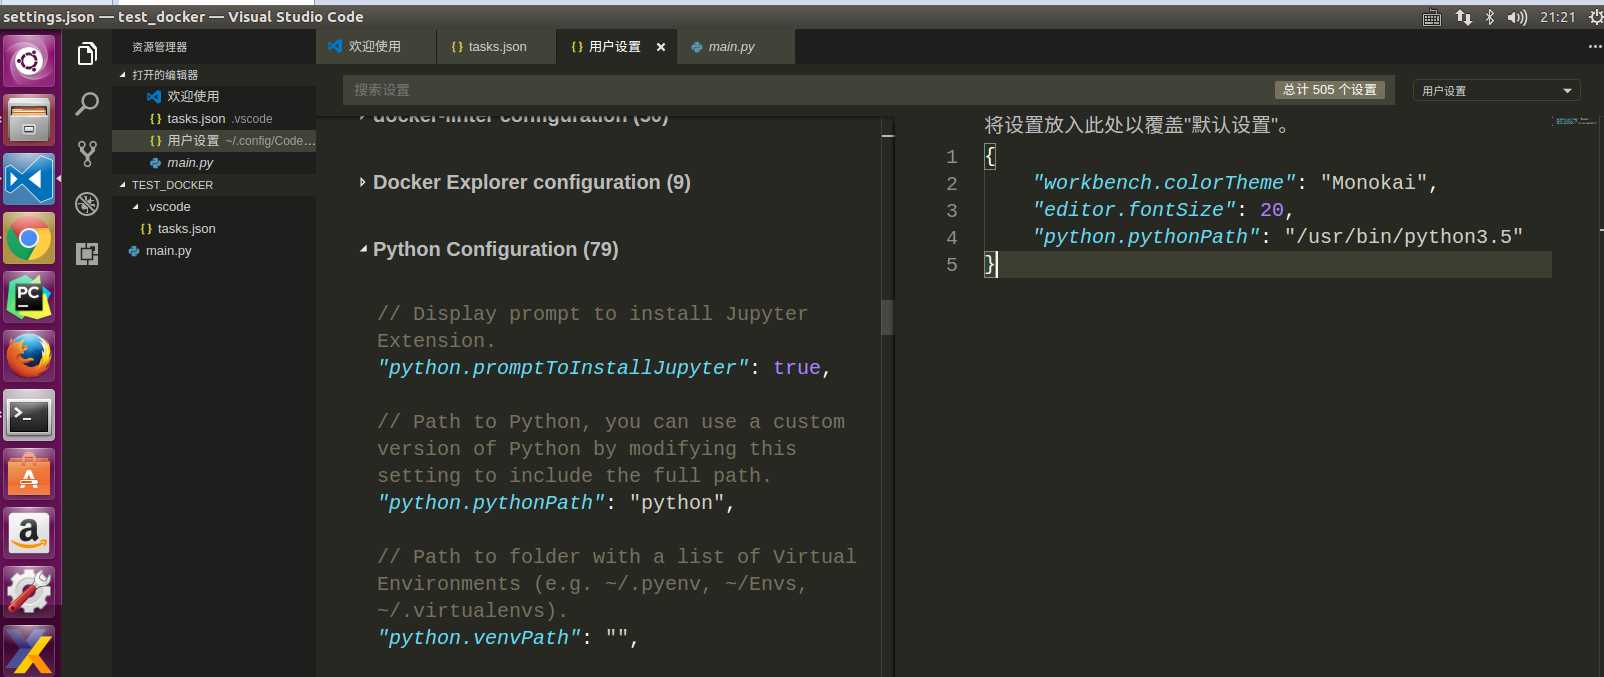1604x677 pixels.
Task: Open System Settings wrench-and-gear icon
Action: tap(29, 593)
